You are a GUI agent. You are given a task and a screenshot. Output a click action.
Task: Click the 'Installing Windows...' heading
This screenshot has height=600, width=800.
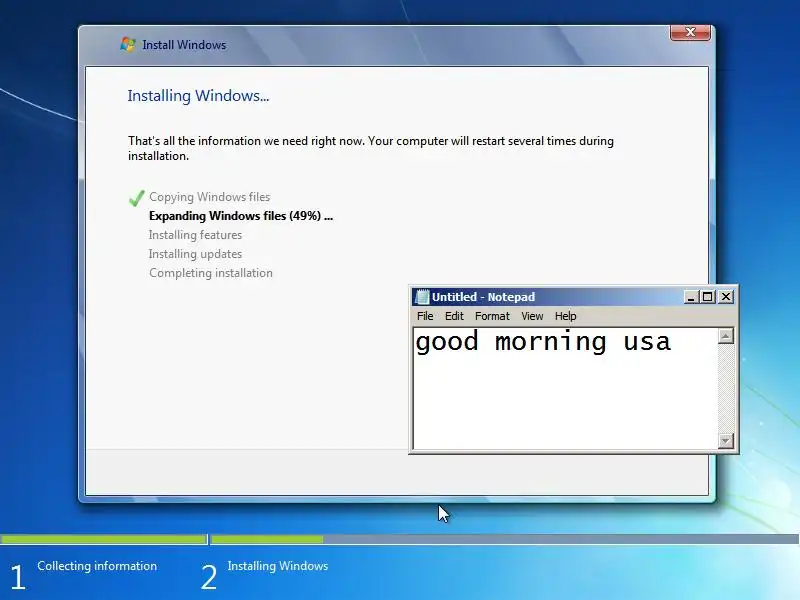point(198,96)
